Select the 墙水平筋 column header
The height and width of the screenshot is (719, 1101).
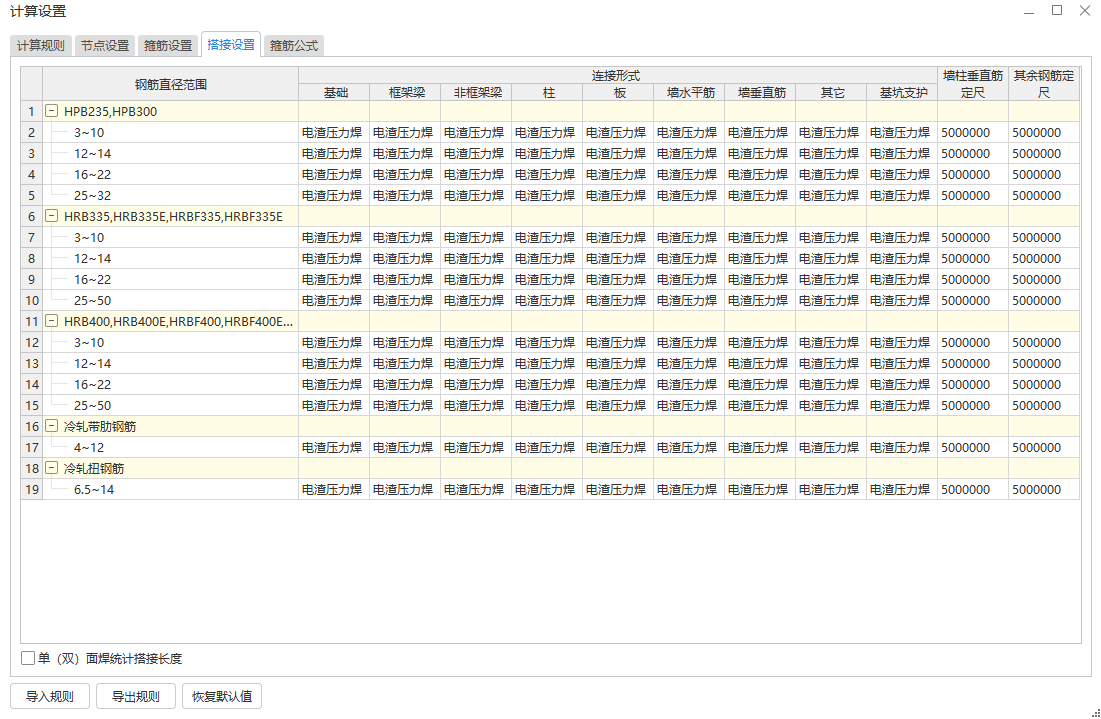pos(690,93)
